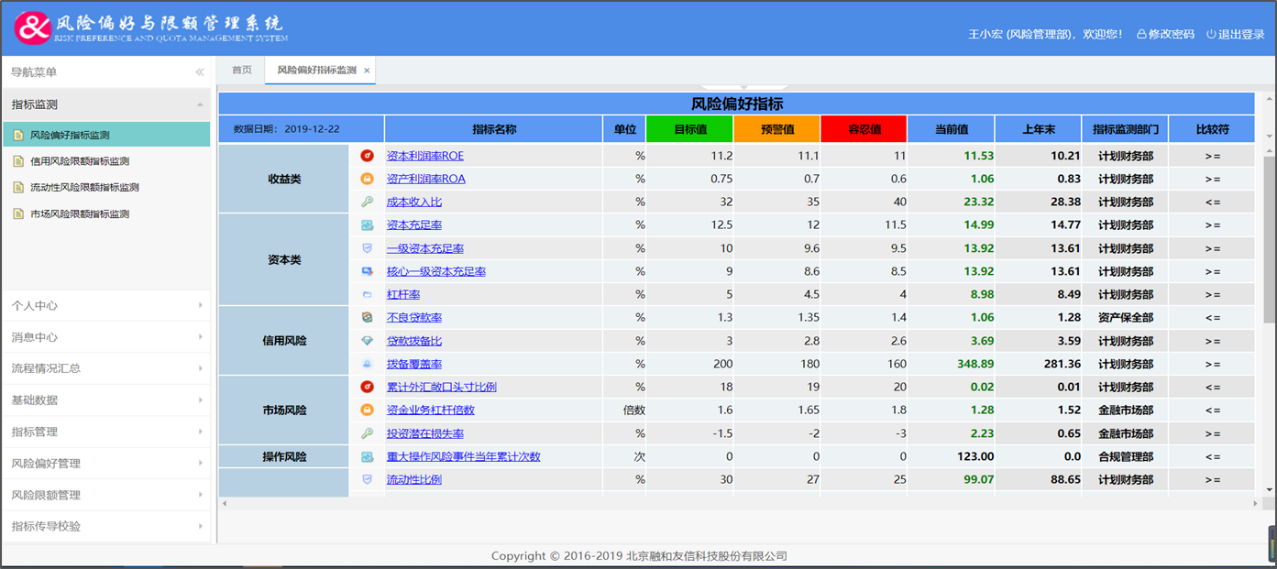This screenshot has width=1277, height=569.
Task: Open 信用风险限额指标监测 in the sidebar
Action: 106,161
